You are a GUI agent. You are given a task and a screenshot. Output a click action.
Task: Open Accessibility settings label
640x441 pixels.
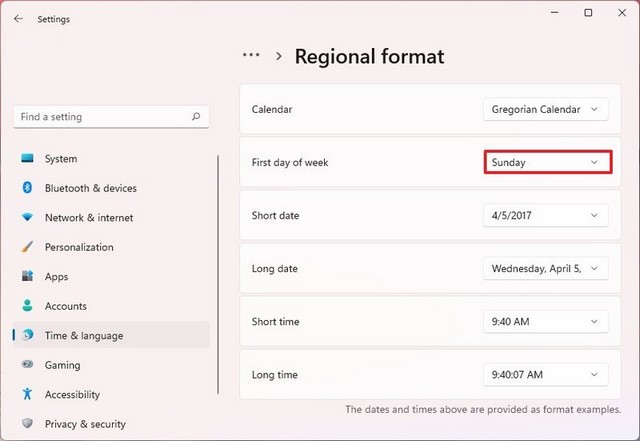(72, 394)
